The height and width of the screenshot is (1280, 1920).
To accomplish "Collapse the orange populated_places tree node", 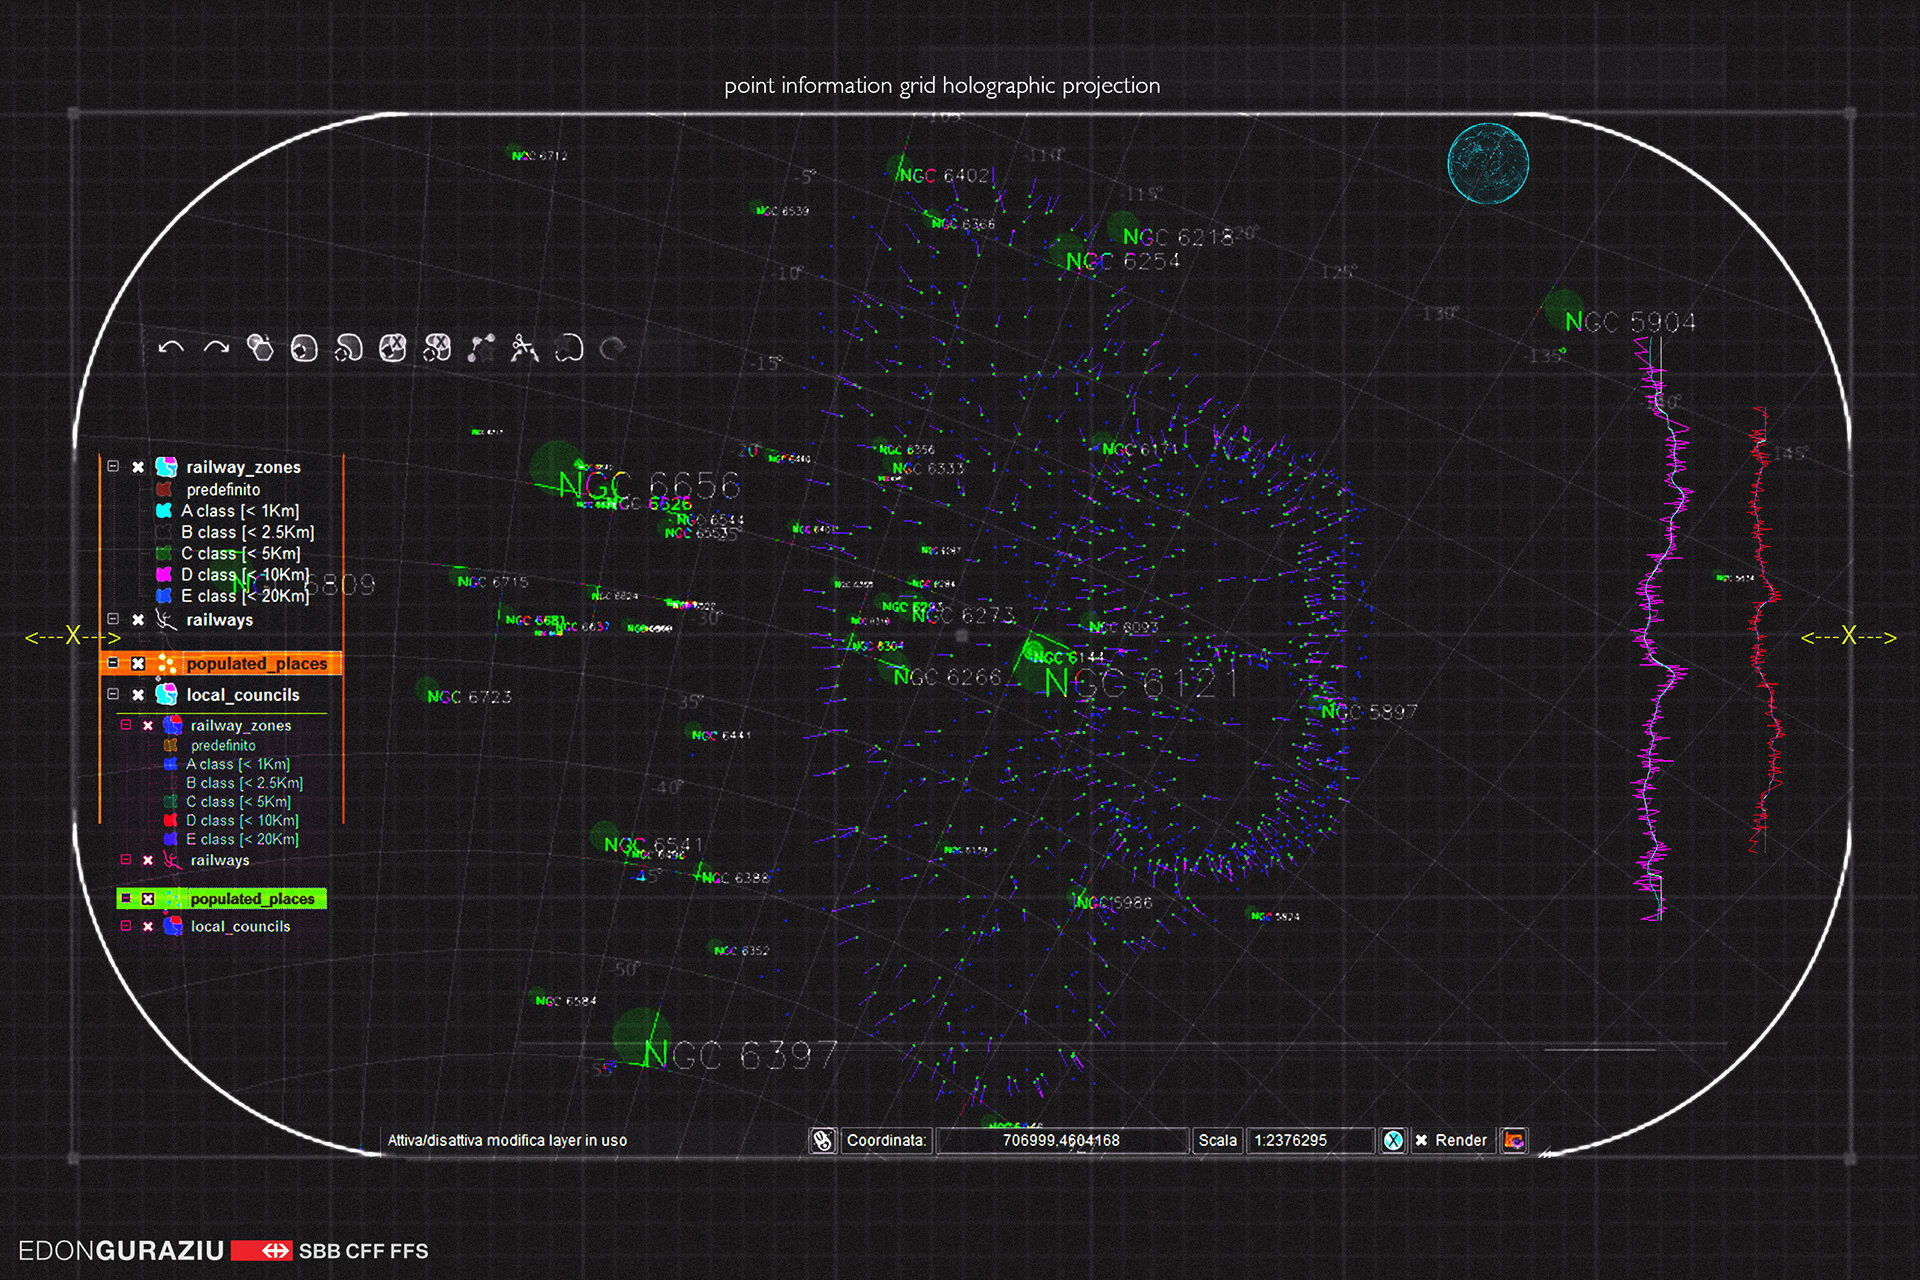I will 113,662.
